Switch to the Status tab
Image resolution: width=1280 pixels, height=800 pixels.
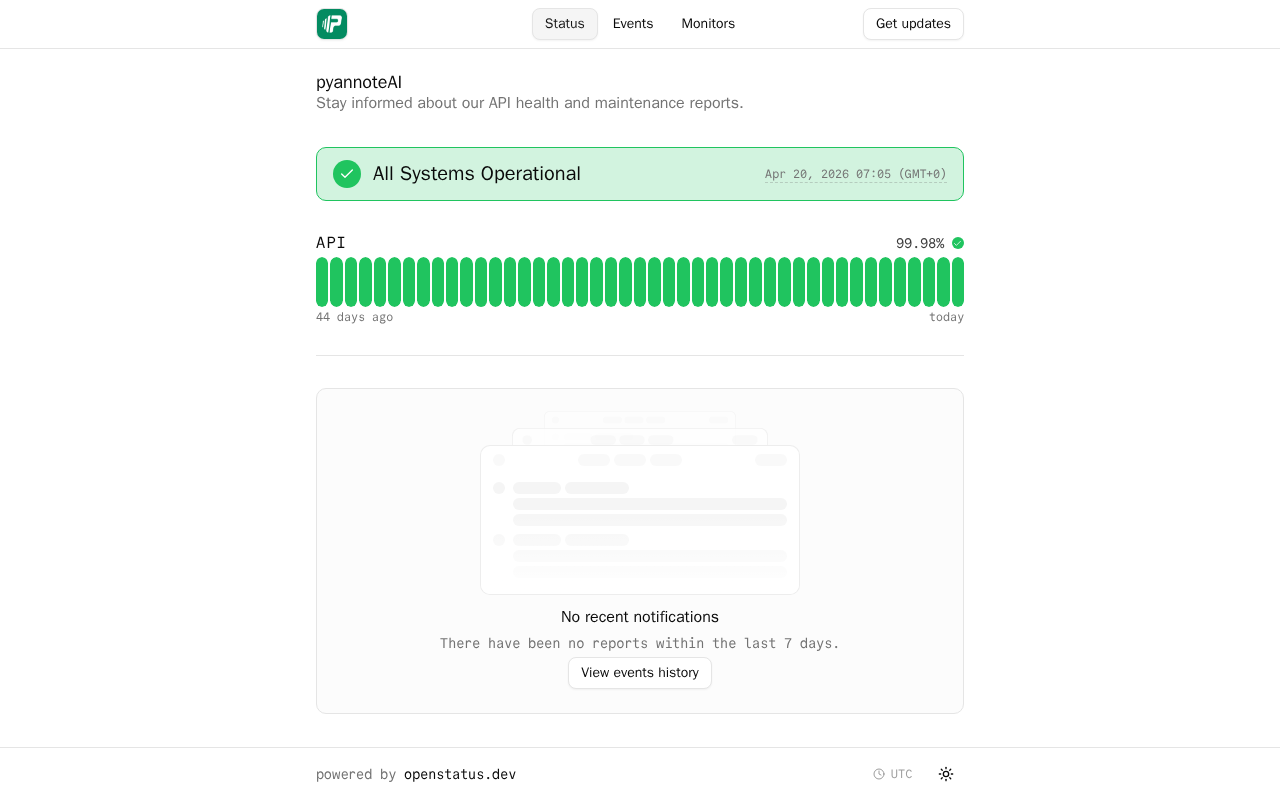565,24
